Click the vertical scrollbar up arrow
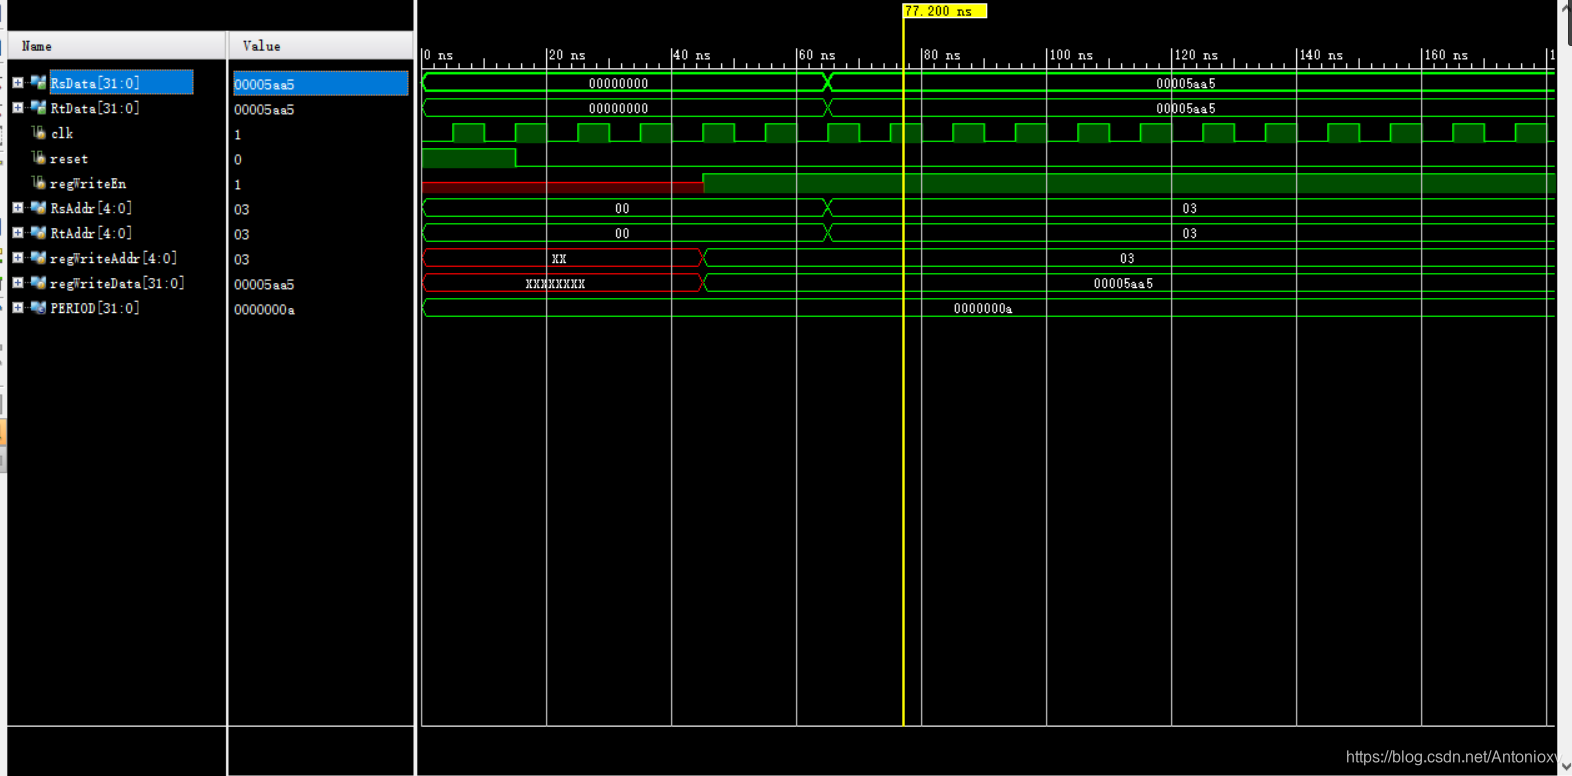Image resolution: width=1572 pixels, height=776 pixels. tap(1567, 8)
